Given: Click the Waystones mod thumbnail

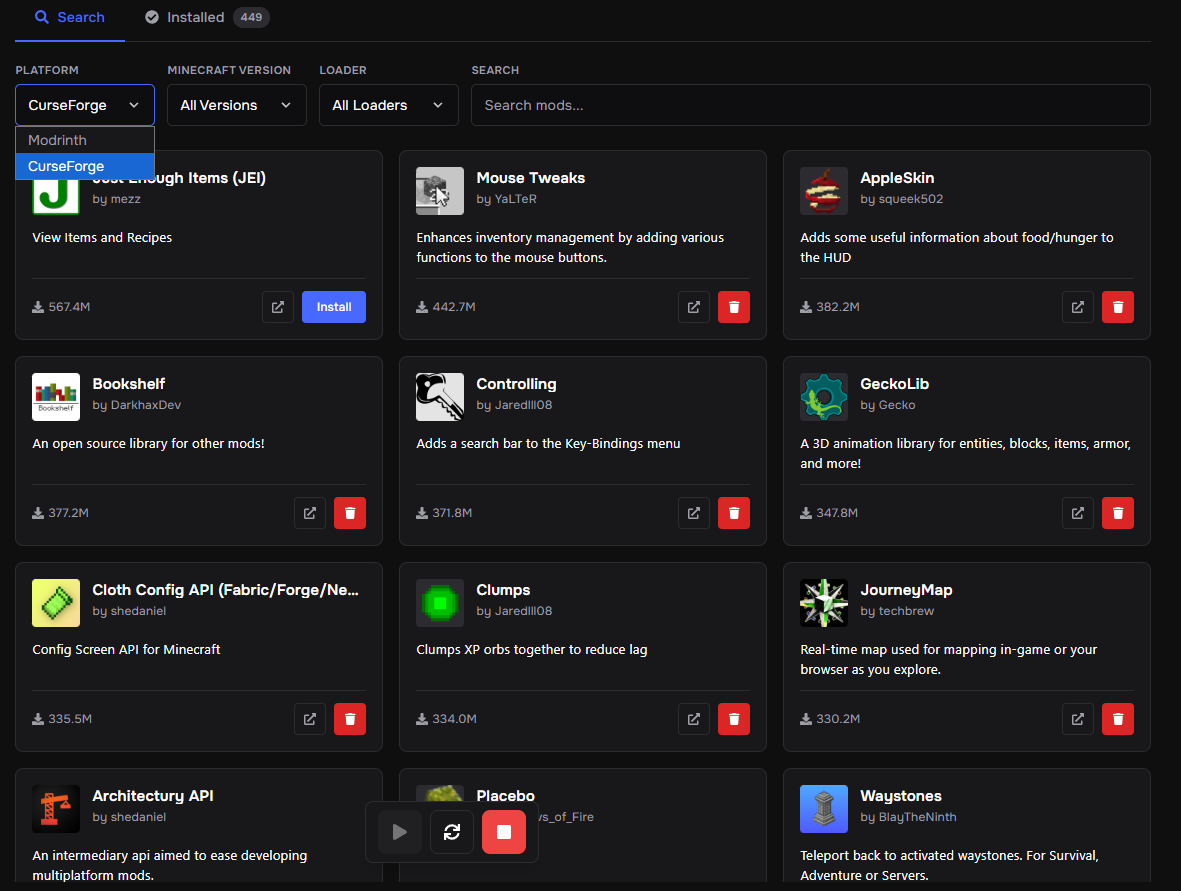Looking at the screenshot, I should pyautogui.click(x=824, y=809).
